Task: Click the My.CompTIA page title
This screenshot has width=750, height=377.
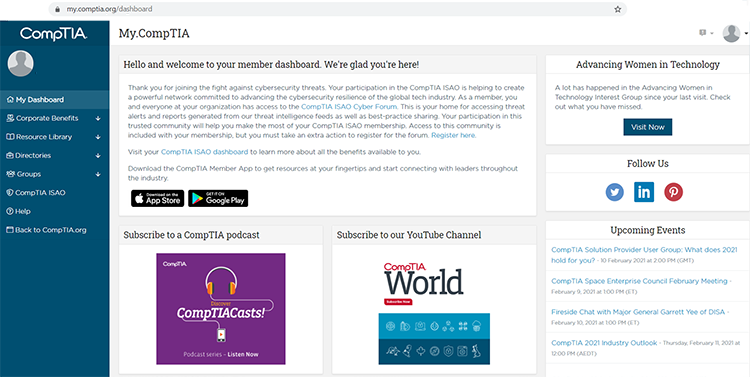Action: pos(154,33)
